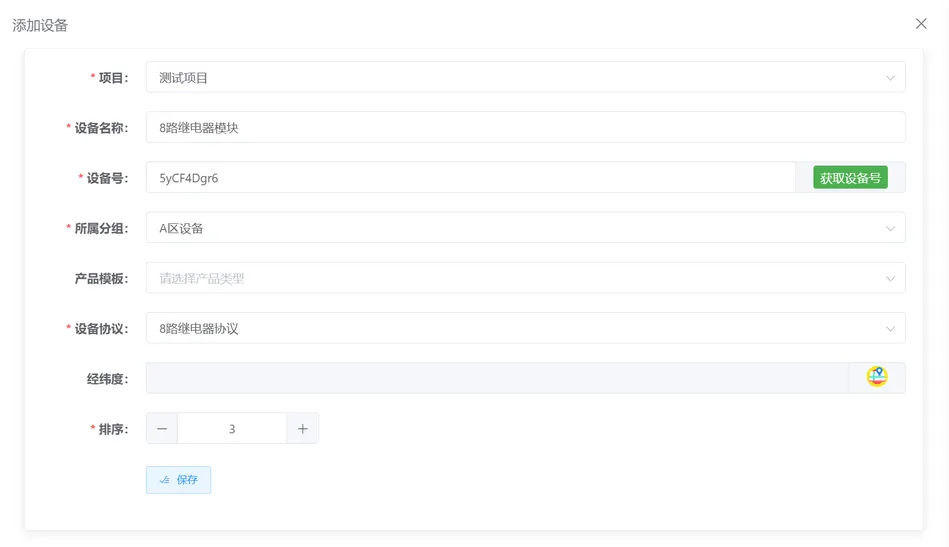Click the chevron arrow of 所属分组 select
Image resolution: width=949 pixels, height=547 pixels.
[x=890, y=229]
